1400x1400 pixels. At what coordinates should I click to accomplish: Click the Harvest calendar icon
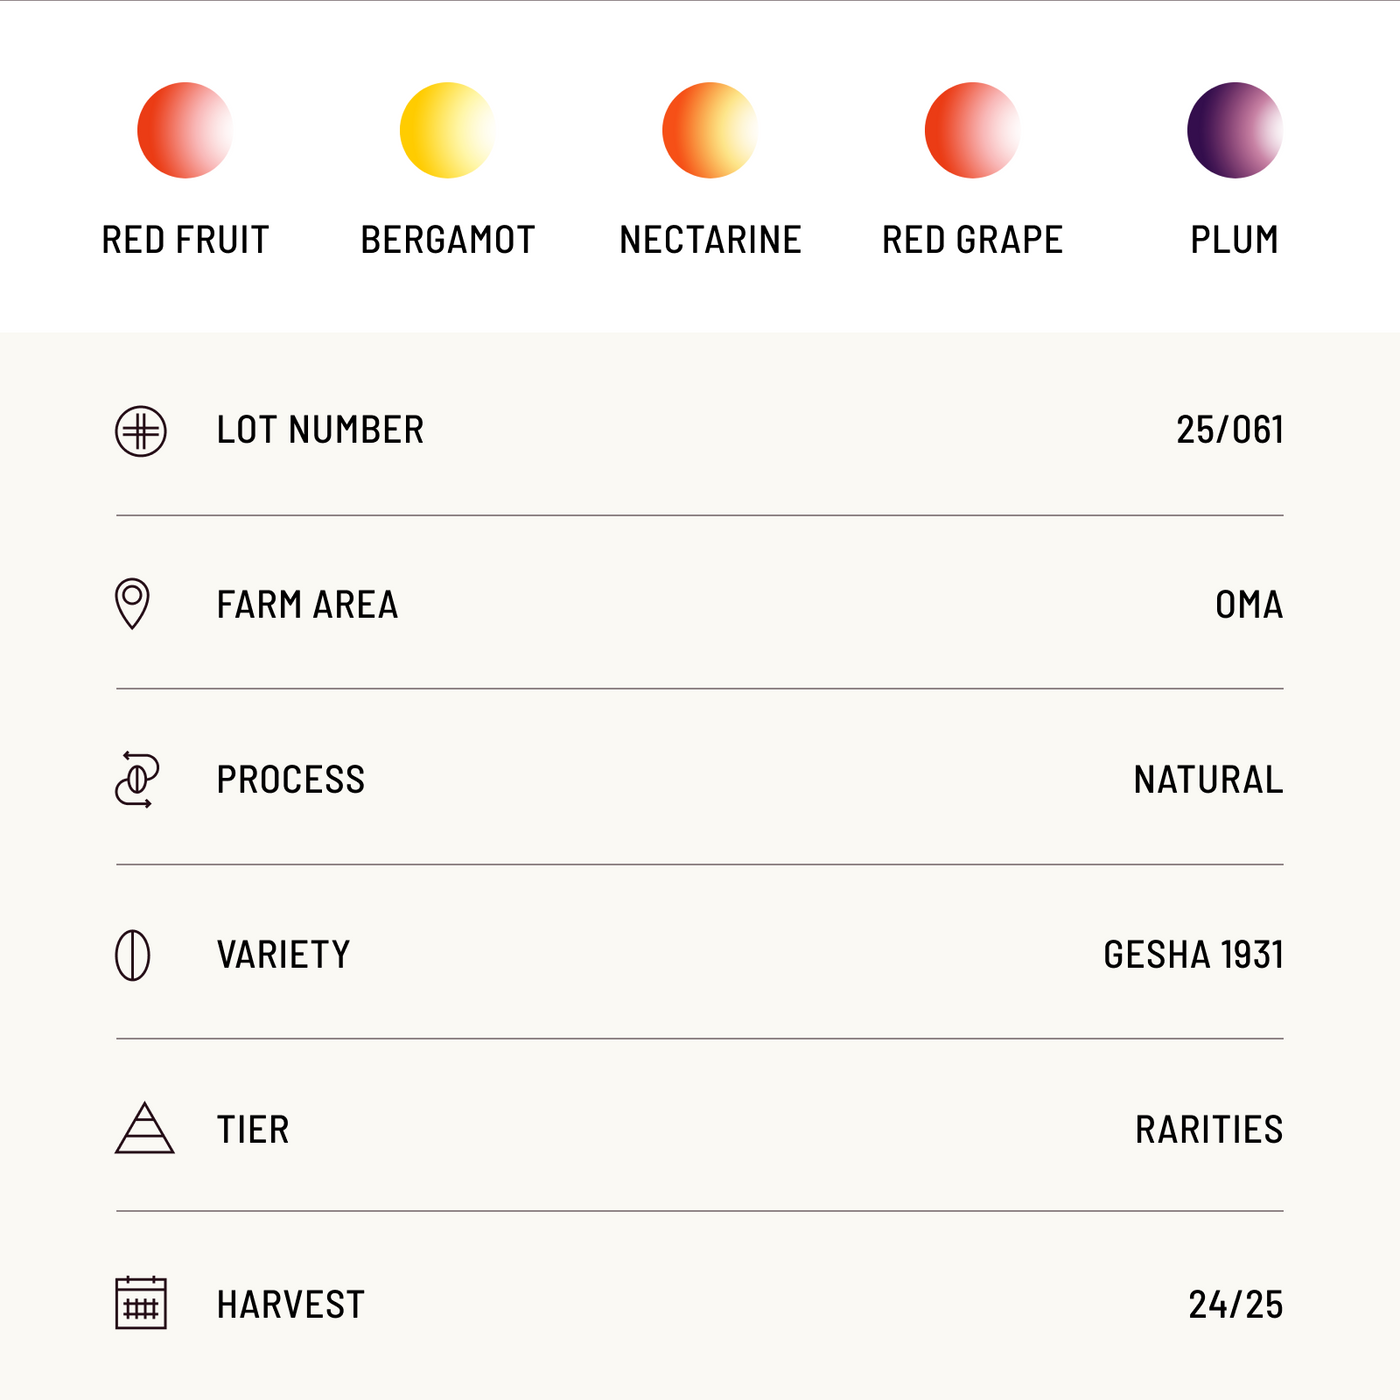tap(141, 1303)
